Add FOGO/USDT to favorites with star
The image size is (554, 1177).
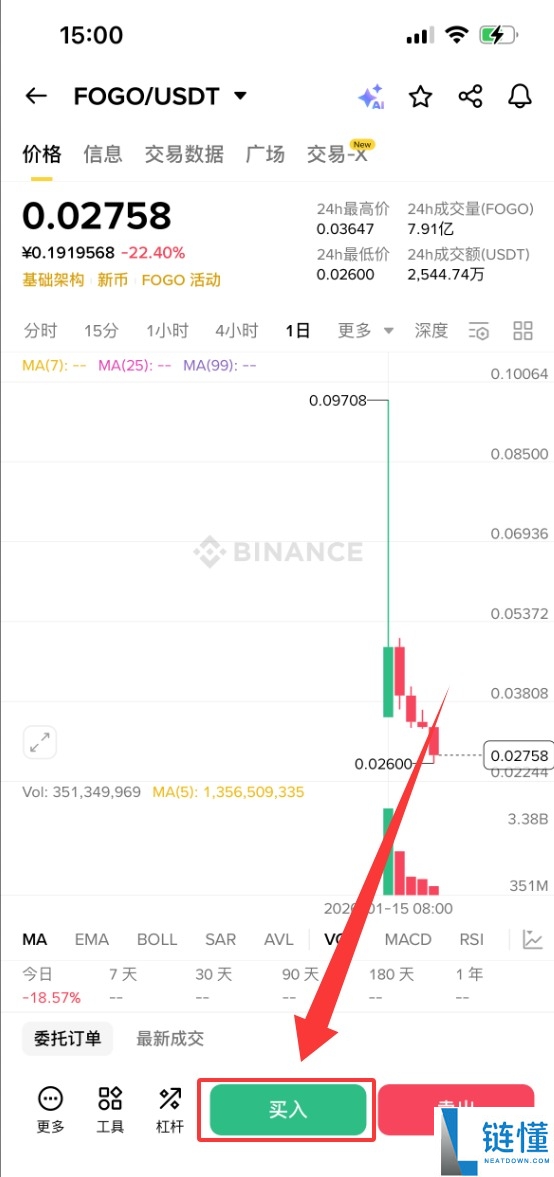420,96
